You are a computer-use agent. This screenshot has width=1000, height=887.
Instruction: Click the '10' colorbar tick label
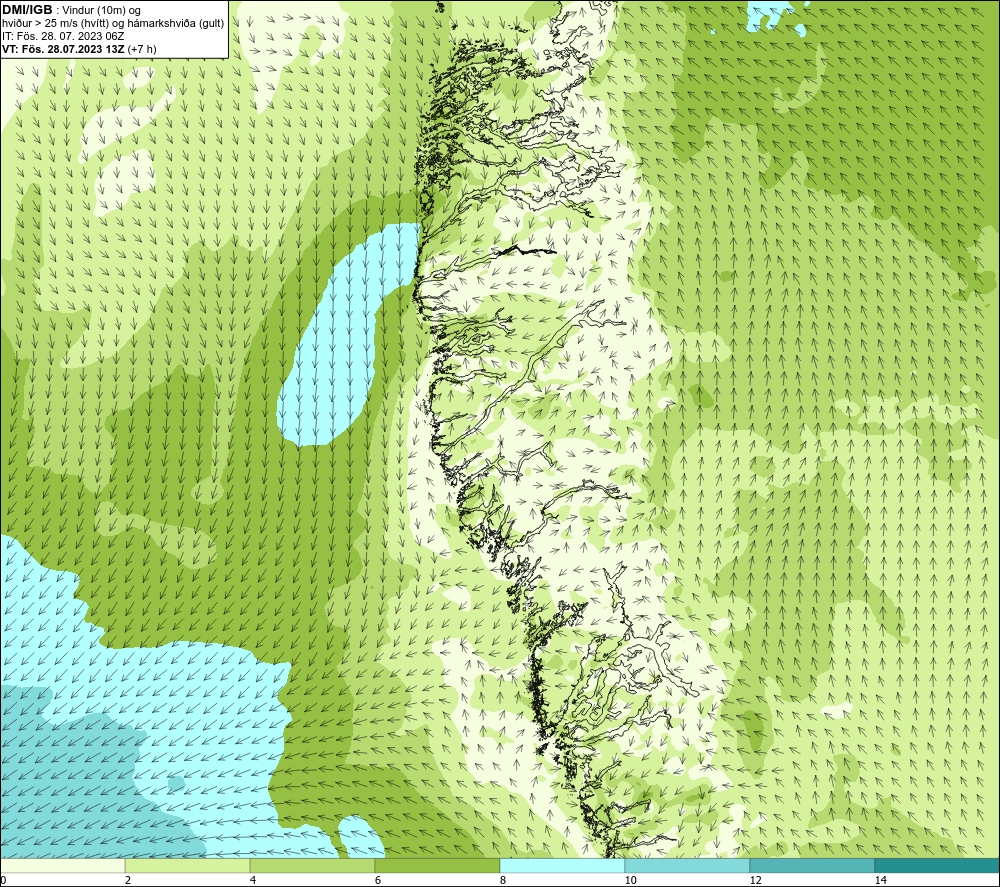(630, 880)
